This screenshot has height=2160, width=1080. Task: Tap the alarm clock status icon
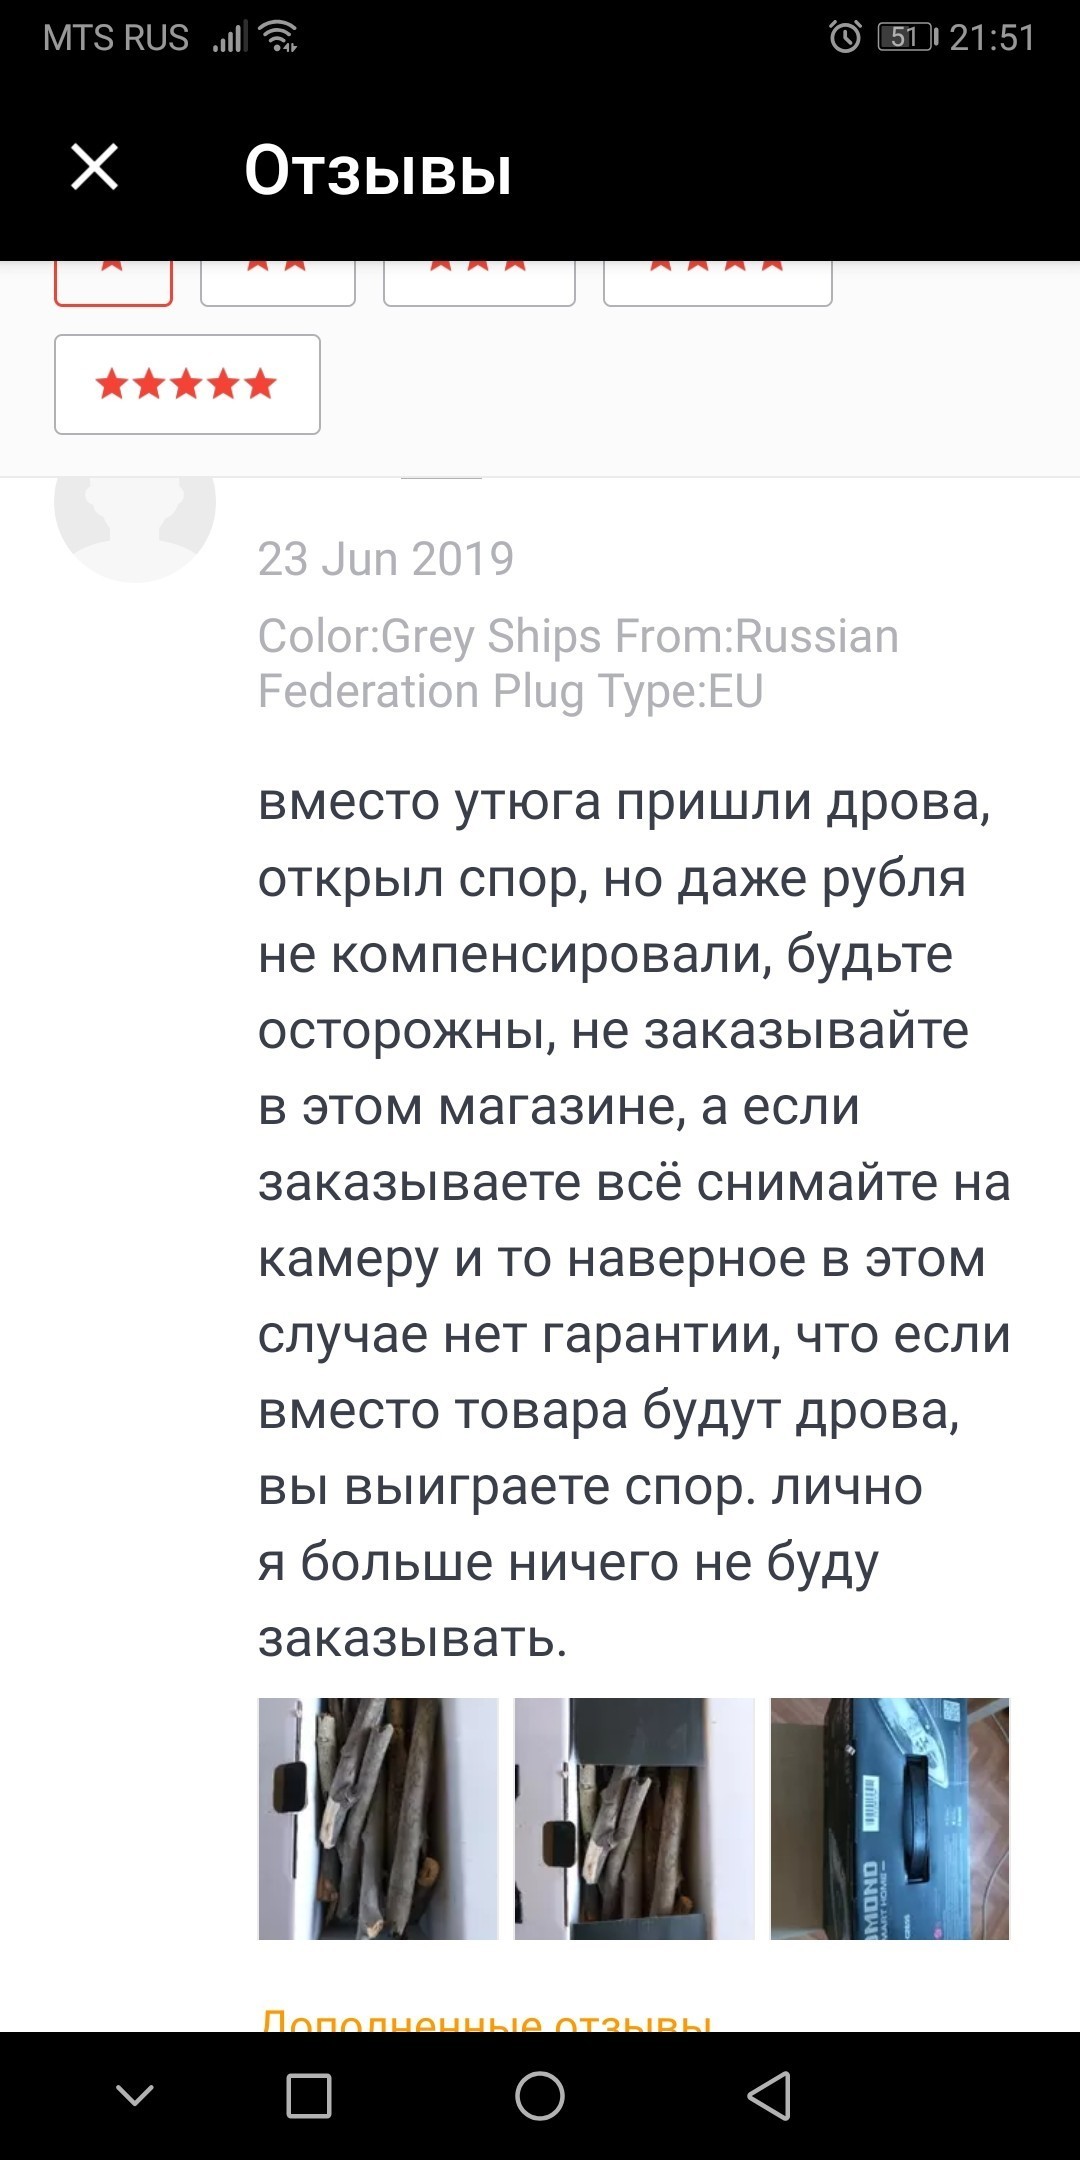coord(845,38)
